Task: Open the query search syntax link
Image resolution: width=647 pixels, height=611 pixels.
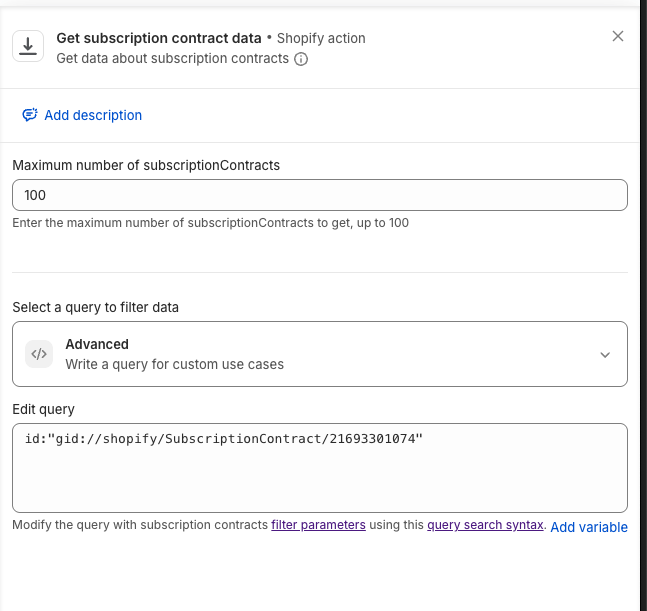Action: 485,525
